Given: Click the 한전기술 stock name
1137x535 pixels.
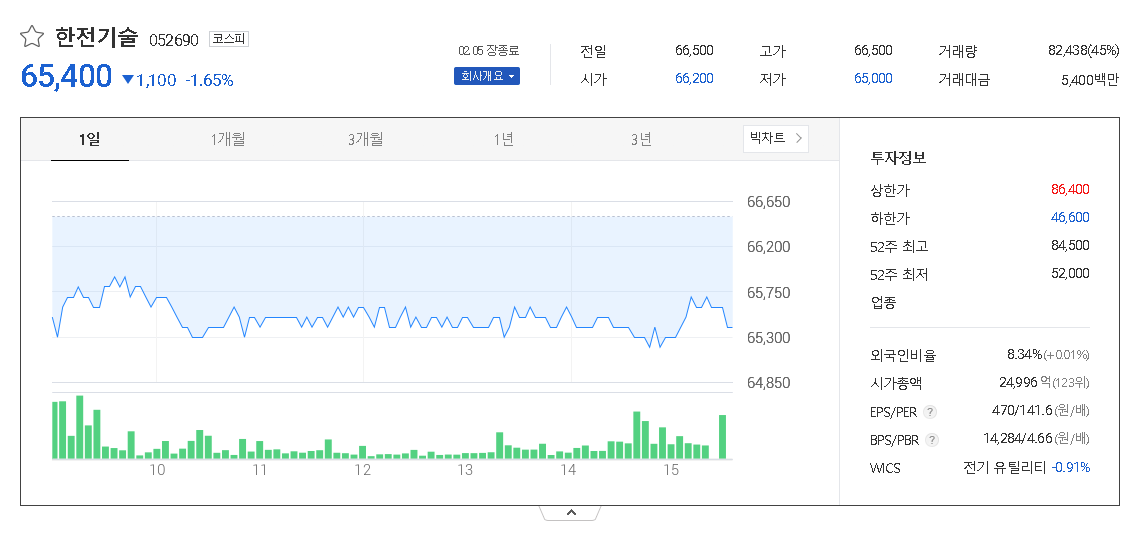Looking at the screenshot, I should coord(96,37).
